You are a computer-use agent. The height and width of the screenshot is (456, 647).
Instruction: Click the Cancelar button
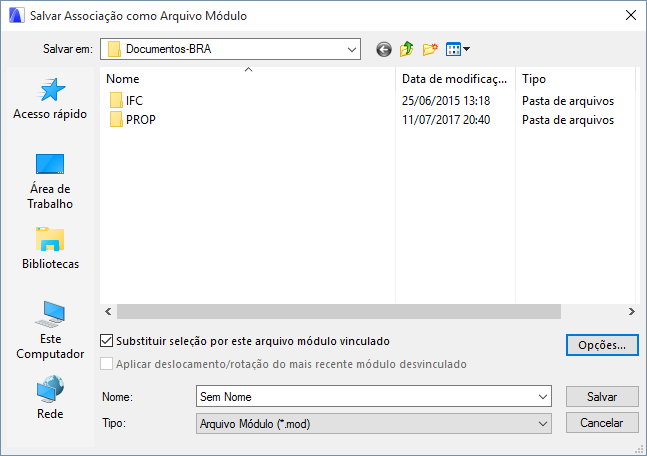[602, 423]
